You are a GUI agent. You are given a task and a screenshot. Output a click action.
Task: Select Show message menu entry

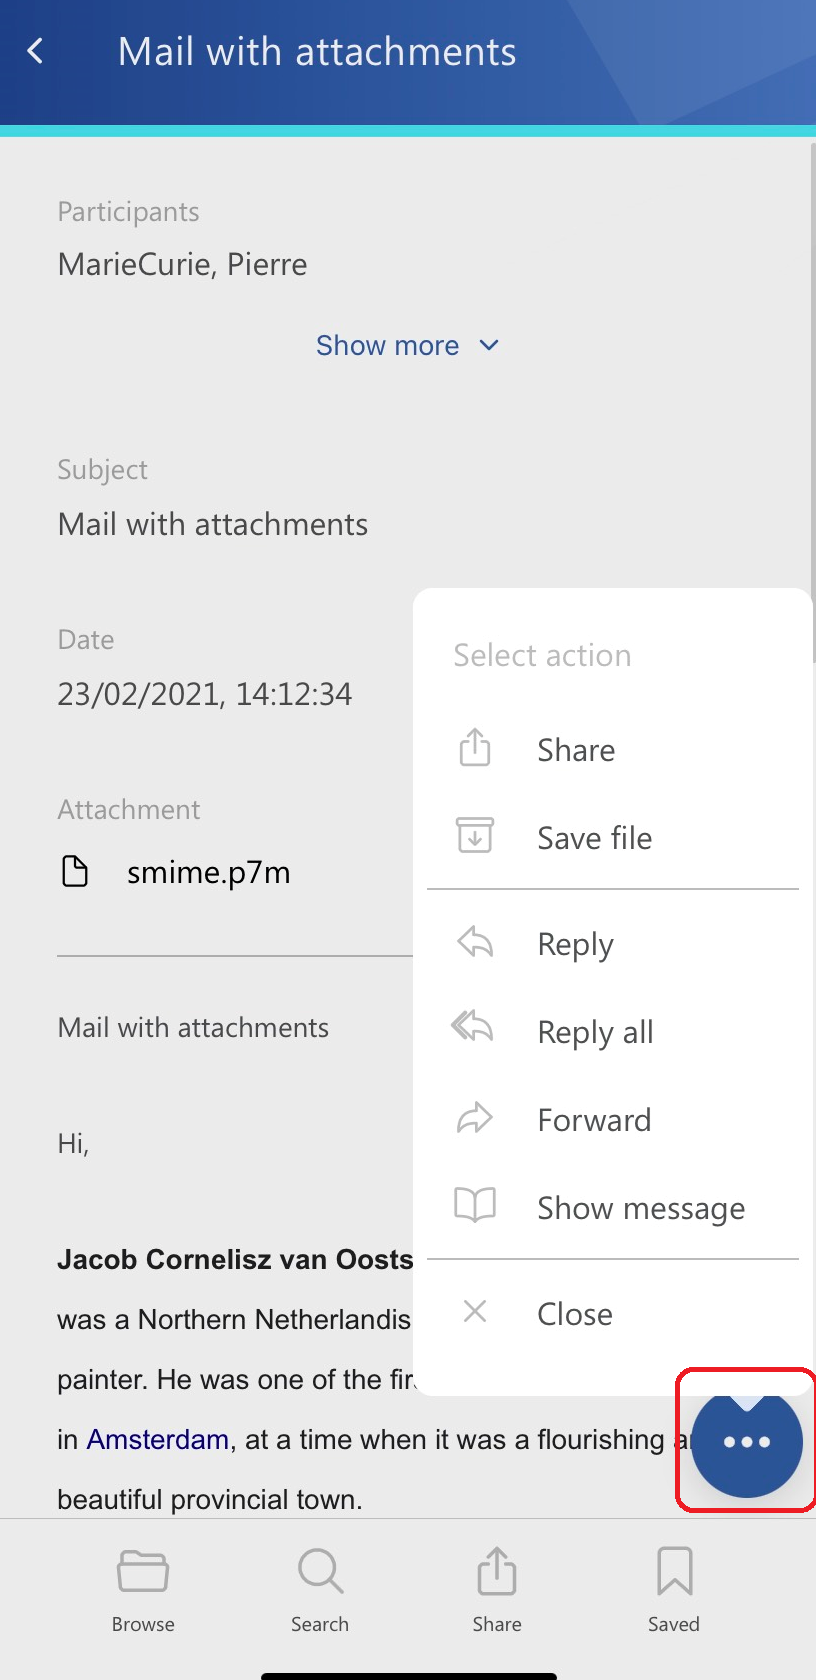click(641, 1208)
